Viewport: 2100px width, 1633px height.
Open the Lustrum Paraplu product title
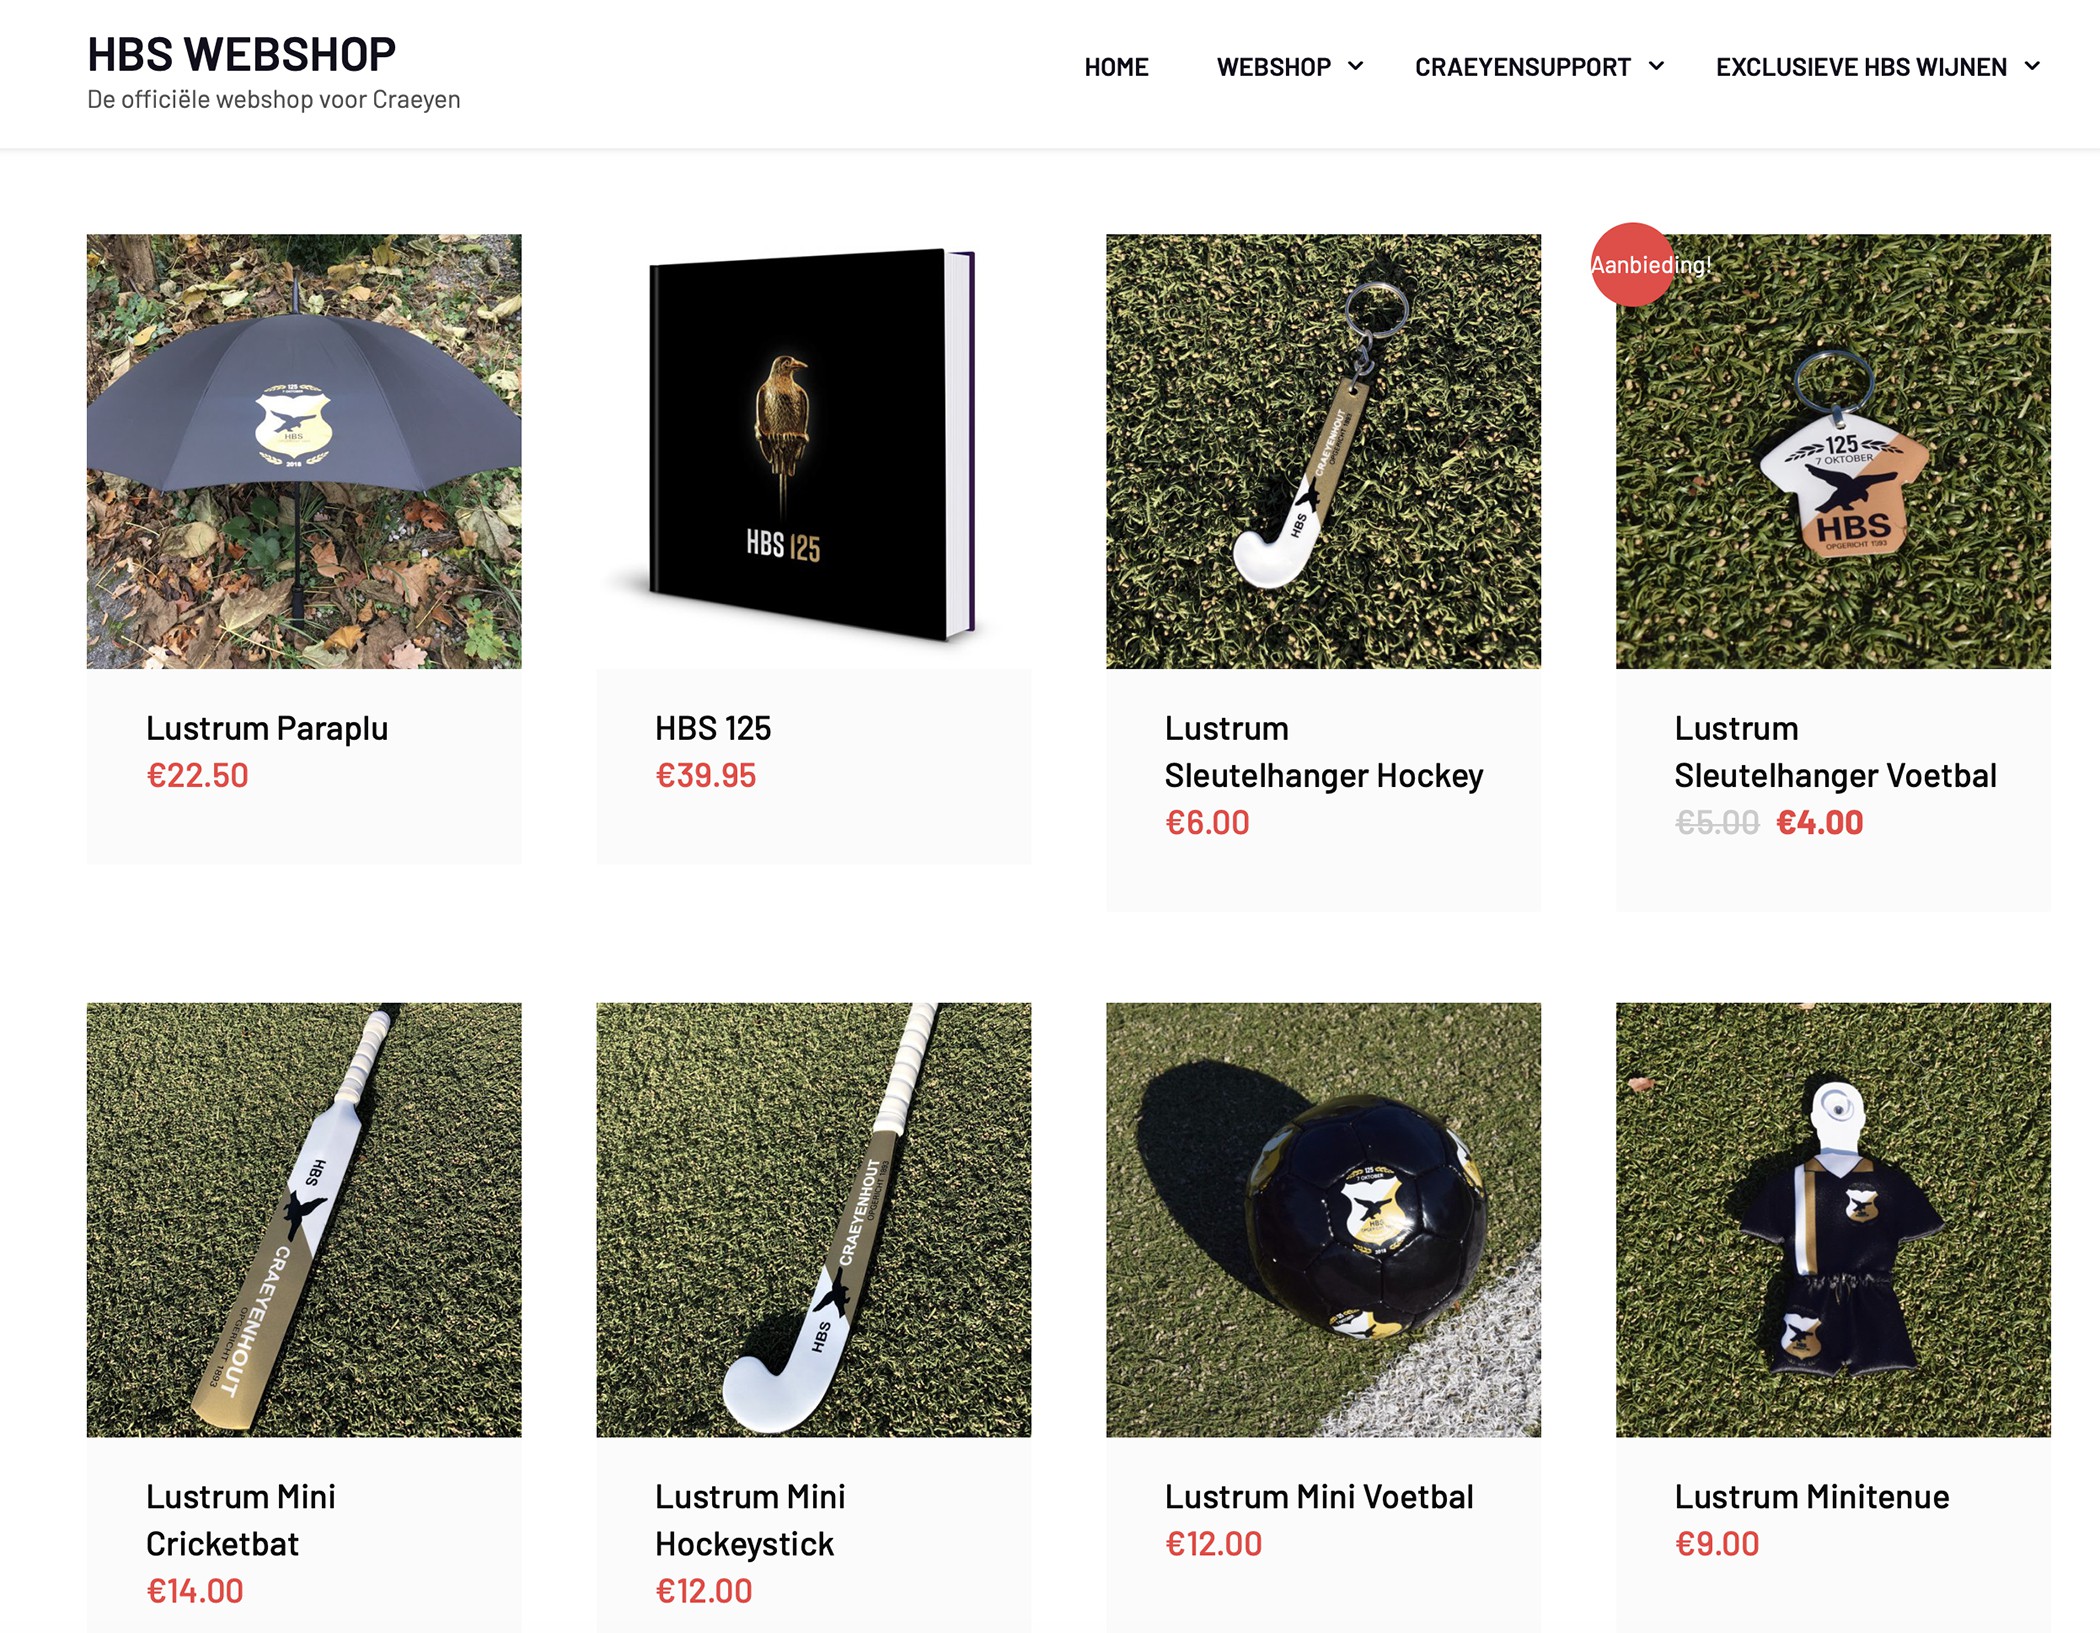pyautogui.click(x=267, y=728)
